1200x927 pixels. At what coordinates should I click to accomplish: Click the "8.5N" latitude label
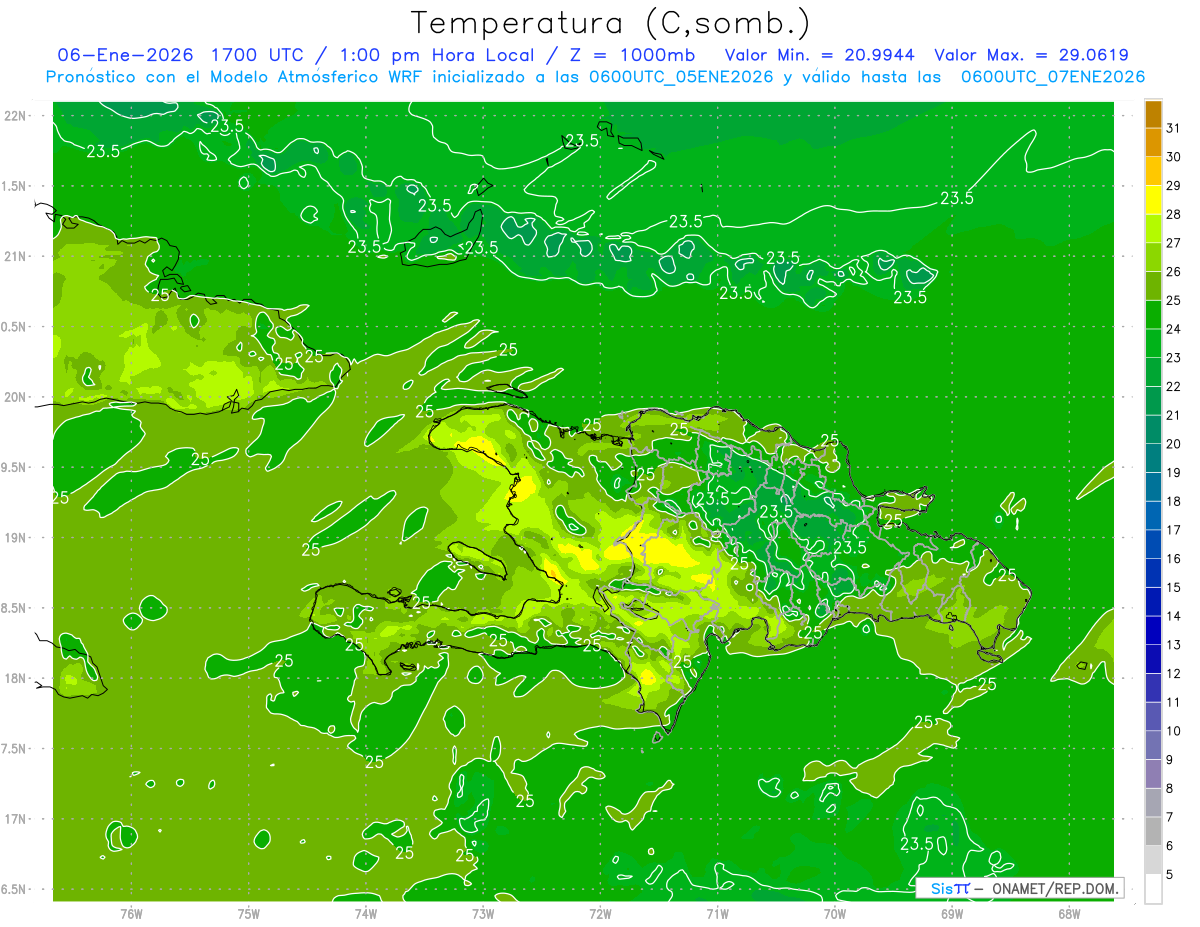tap(15, 608)
